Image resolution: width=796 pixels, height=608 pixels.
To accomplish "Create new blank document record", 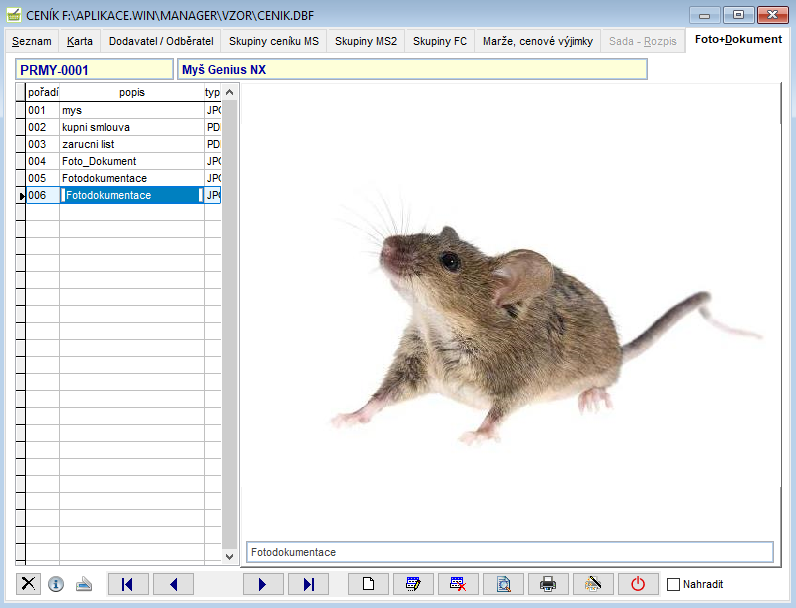I will [x=368, y=584].
